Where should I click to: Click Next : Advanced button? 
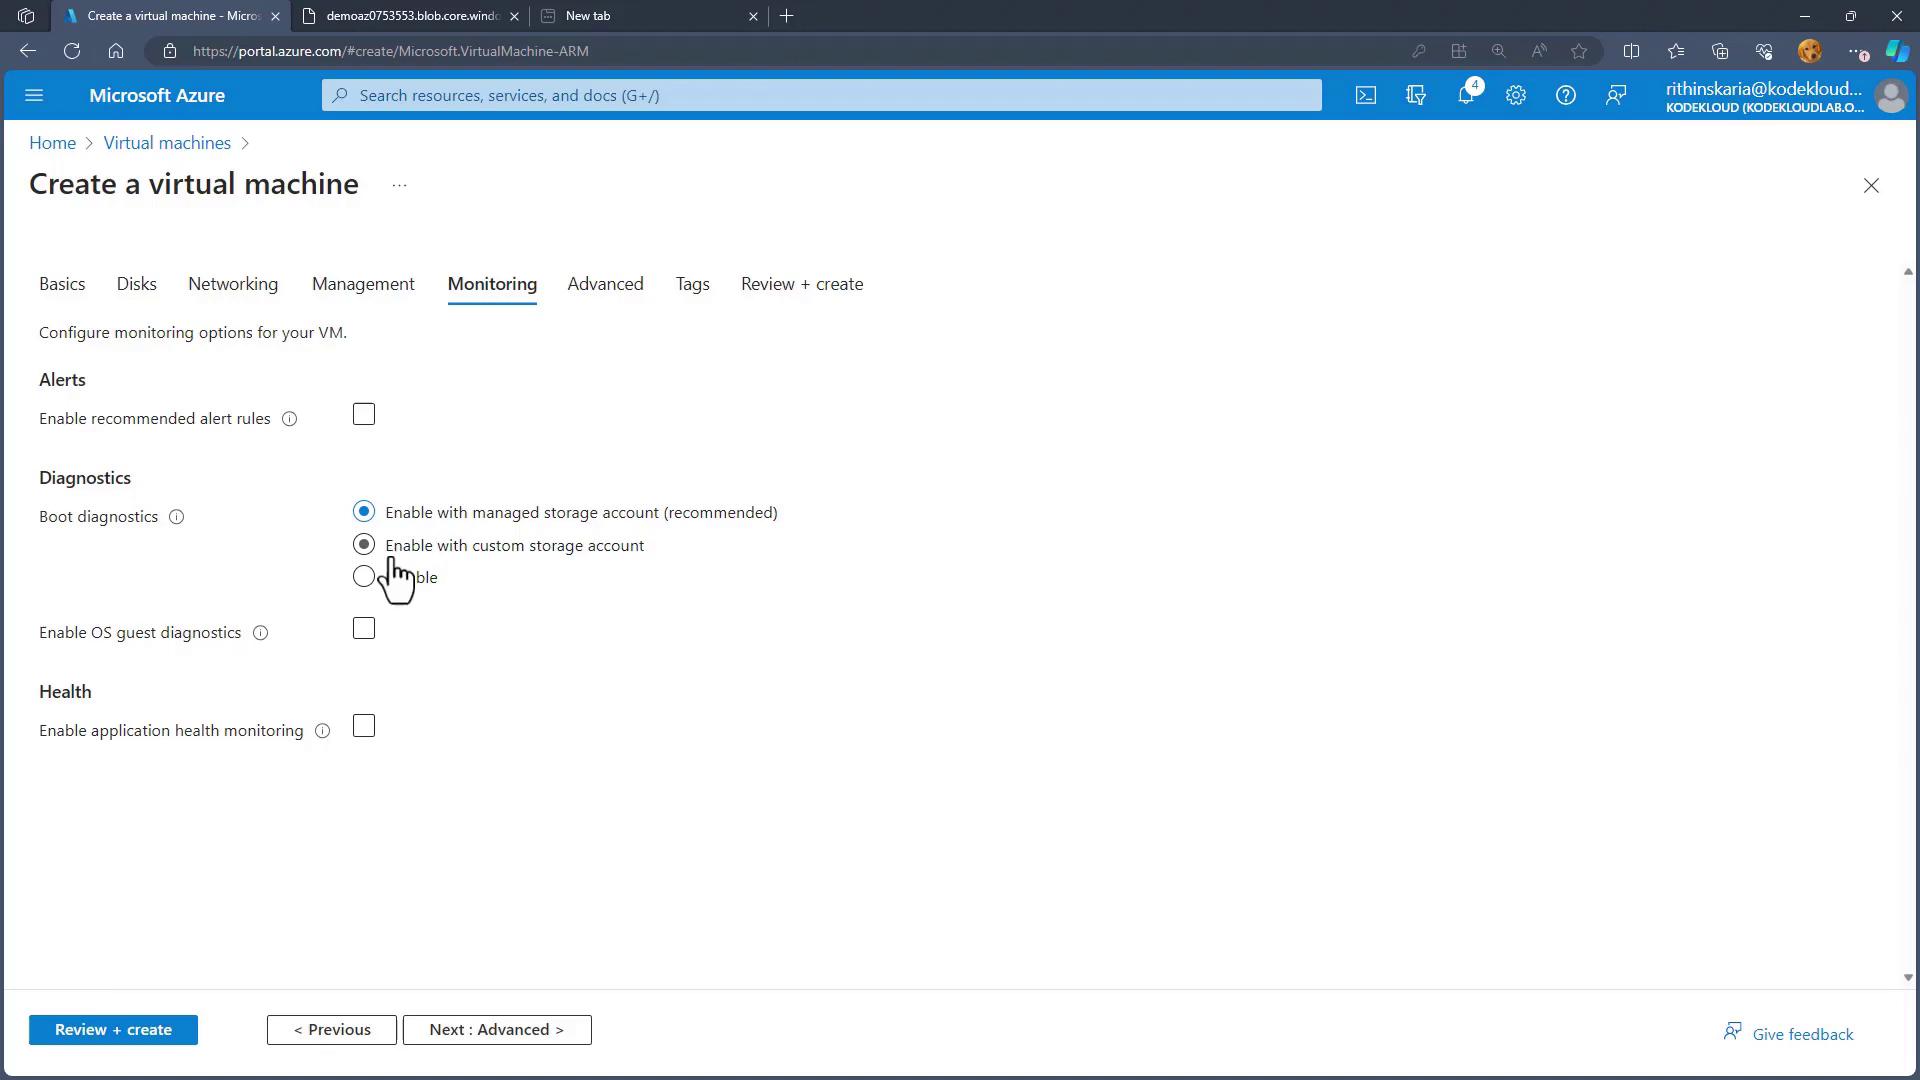[496, 1030]
